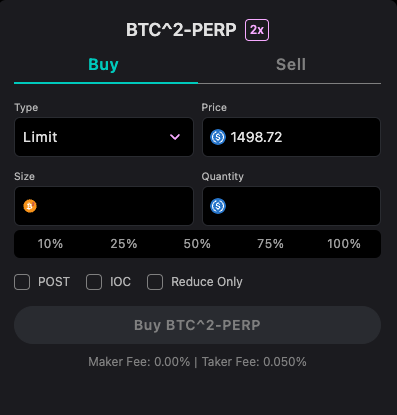Click the 2x leverage badge
397x415 pixels.
(257, 30)
